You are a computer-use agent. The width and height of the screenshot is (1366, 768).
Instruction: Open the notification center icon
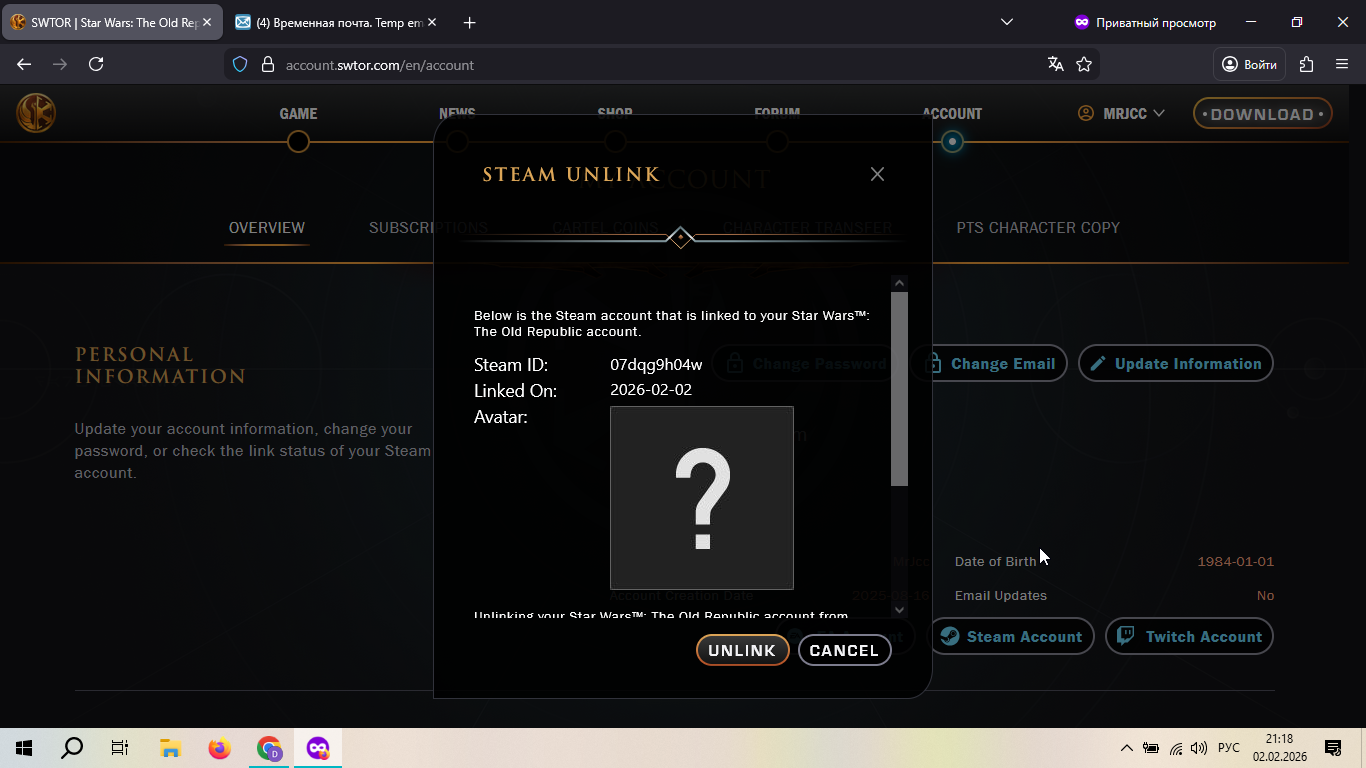click(1333, 748)
